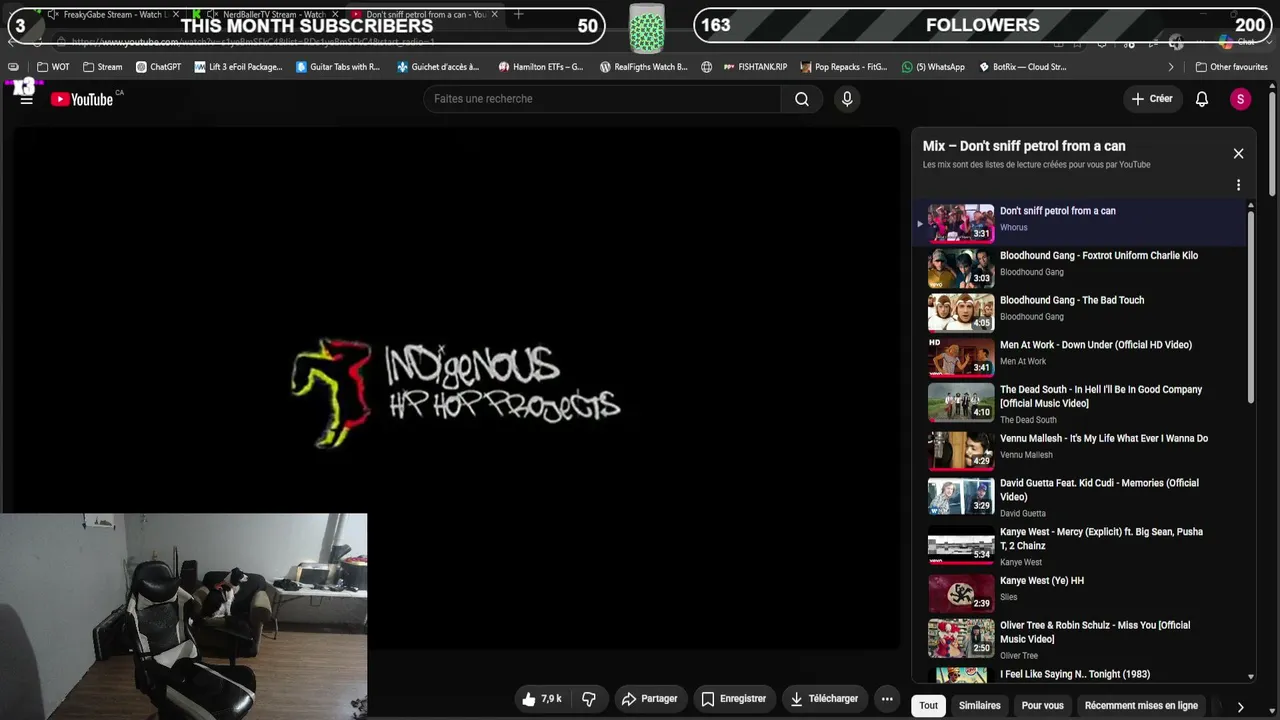
Task: Play David Guetta Memories from playlist
Action: pos(1082,497)
